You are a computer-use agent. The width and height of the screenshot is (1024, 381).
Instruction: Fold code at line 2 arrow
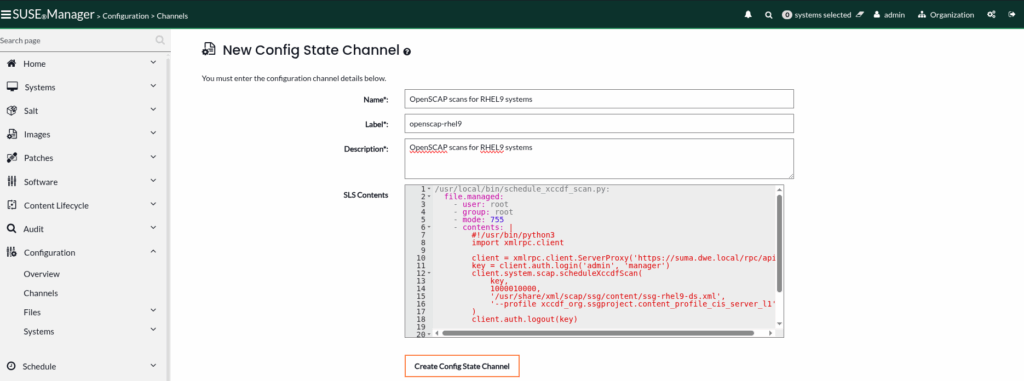429,197
